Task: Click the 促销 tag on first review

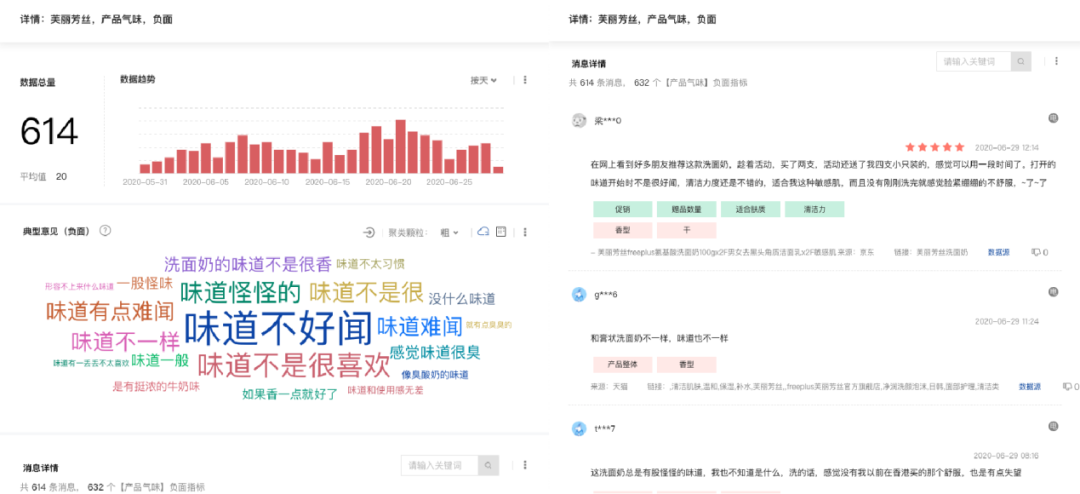Action: click(x=622, y=209)
